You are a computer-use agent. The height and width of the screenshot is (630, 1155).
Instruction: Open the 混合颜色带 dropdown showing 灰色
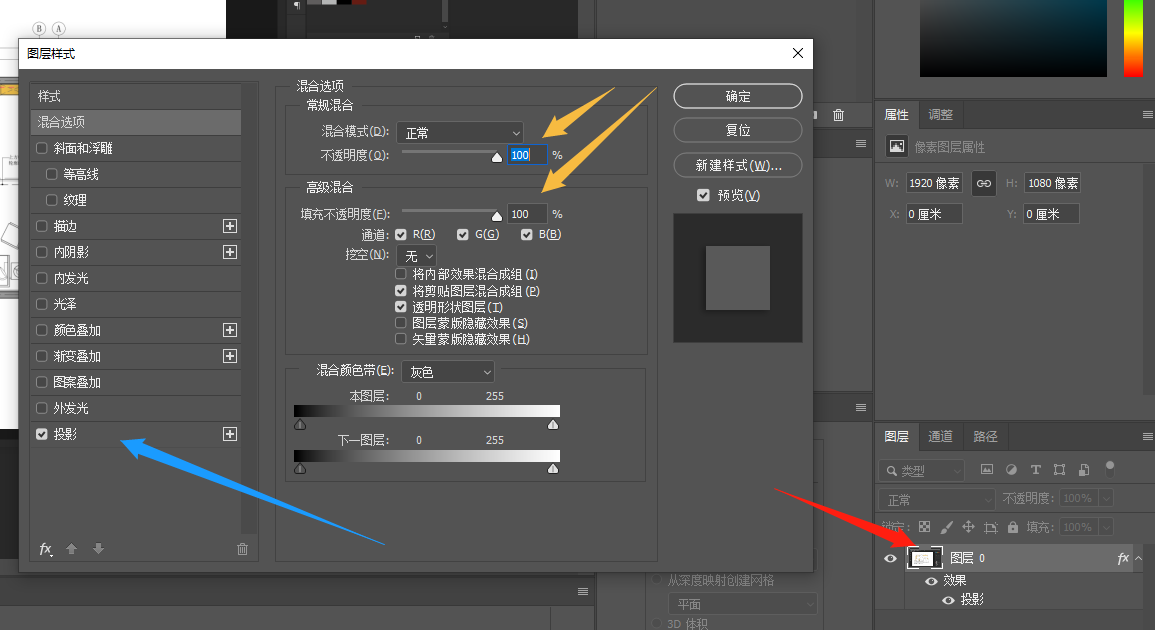click(x=448, y=372)
